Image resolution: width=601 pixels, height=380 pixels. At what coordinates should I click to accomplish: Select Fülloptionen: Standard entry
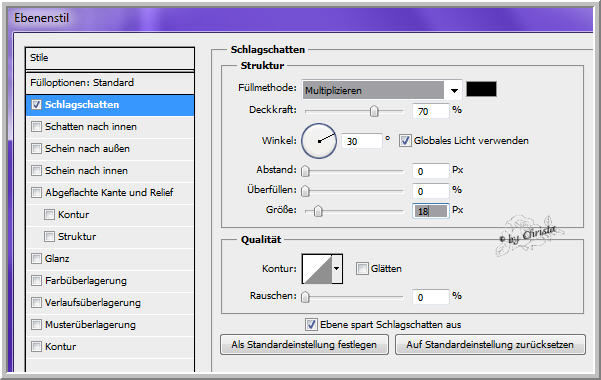coord(110,82)
